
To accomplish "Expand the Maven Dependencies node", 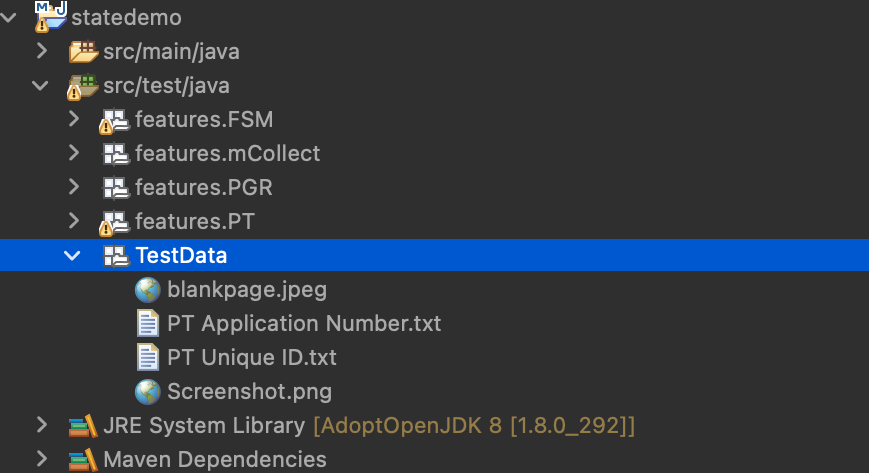I will [x=41, y=460].
